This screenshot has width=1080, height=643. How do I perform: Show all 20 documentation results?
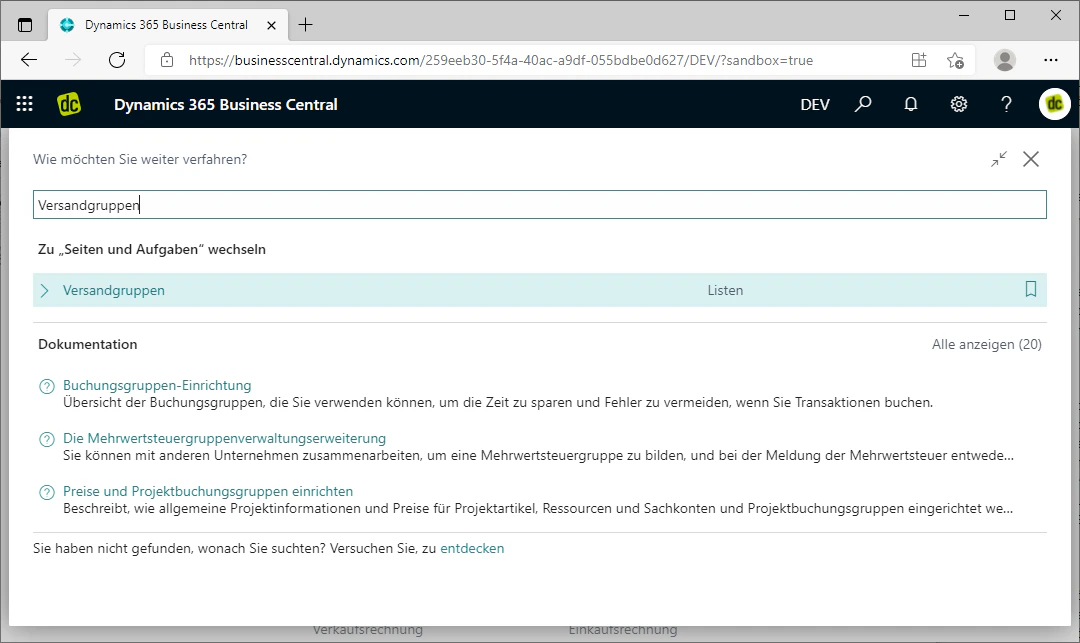pos(986,344)
